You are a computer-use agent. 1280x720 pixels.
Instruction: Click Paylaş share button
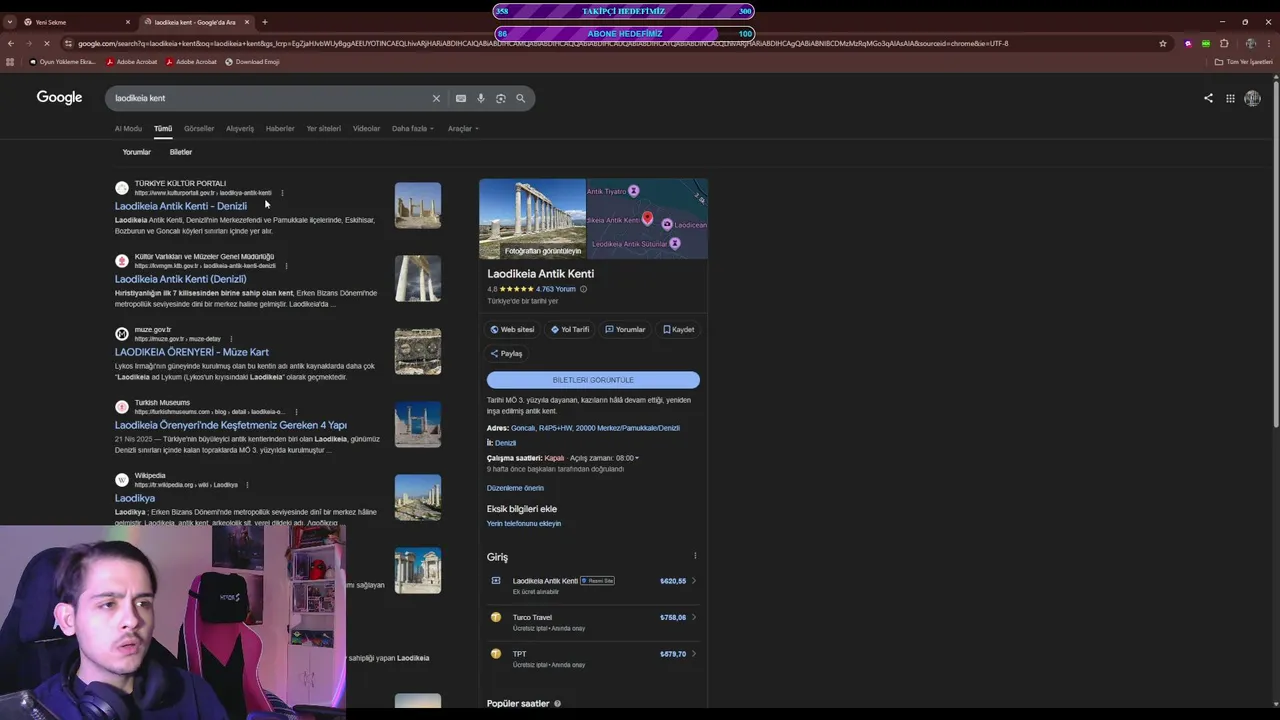(x=506, y=353)
